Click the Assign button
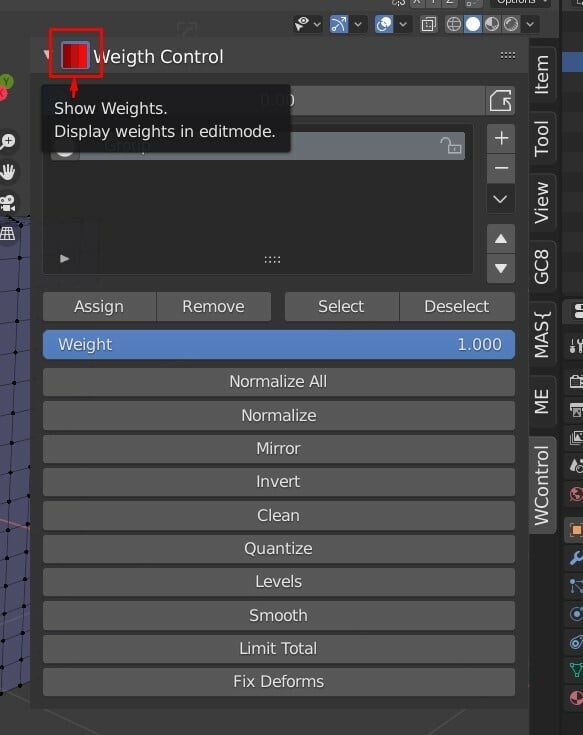Viewport: 583px width, 735px height. click(x=99, y=307)
